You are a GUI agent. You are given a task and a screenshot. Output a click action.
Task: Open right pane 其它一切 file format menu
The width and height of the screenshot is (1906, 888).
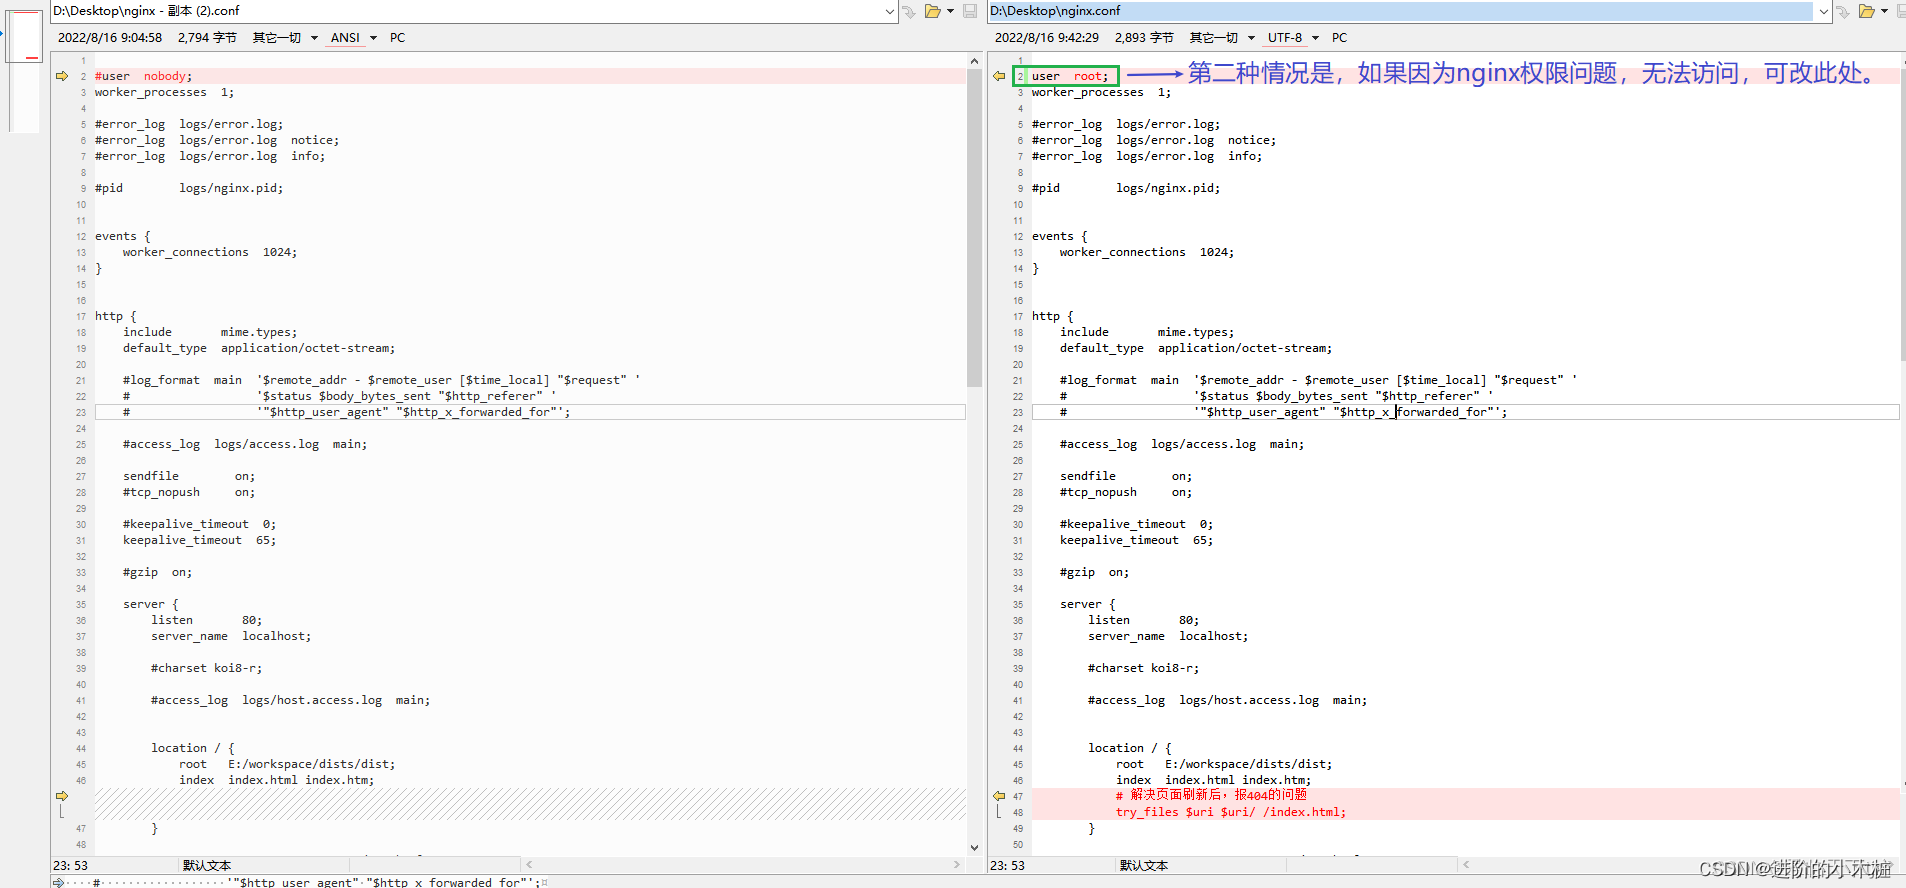point(1222,38)
